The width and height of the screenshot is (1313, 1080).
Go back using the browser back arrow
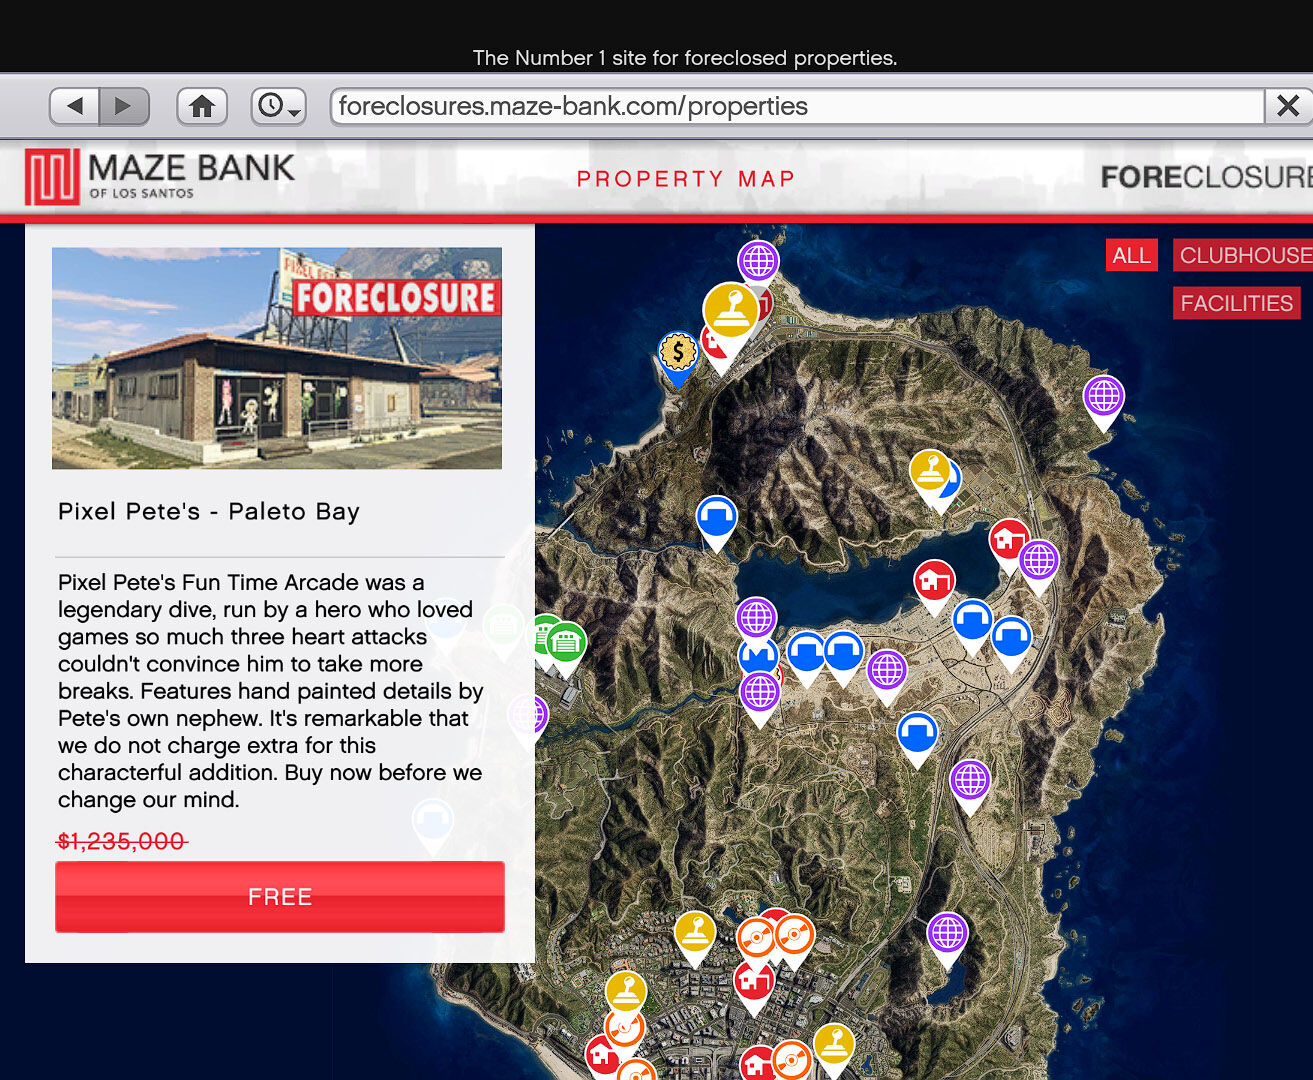(74, 106)
